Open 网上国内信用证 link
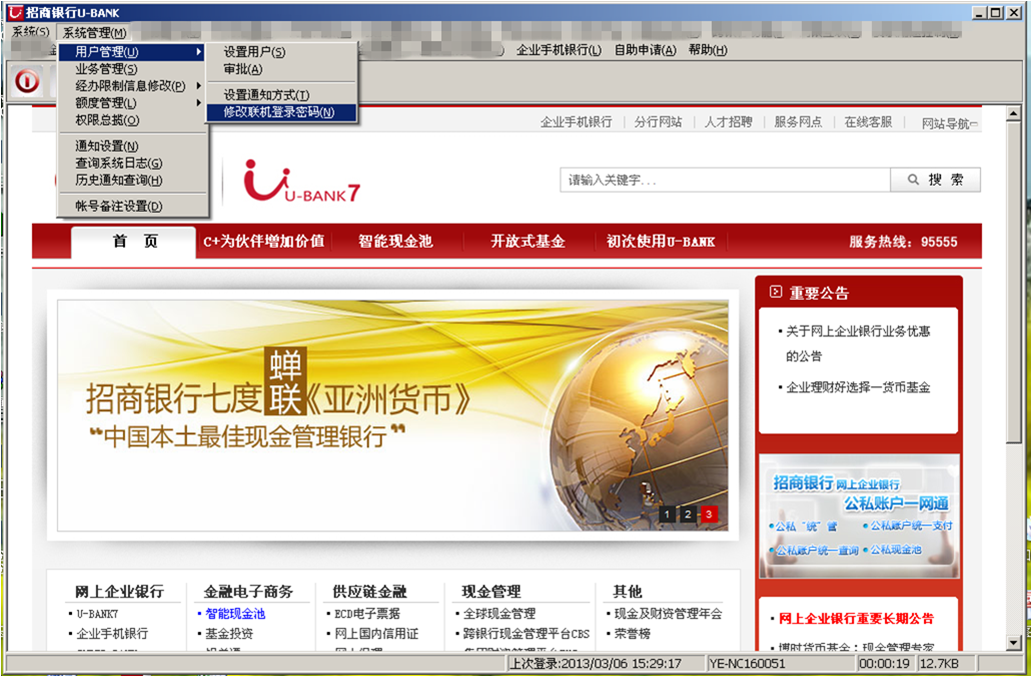 (376, 634)
